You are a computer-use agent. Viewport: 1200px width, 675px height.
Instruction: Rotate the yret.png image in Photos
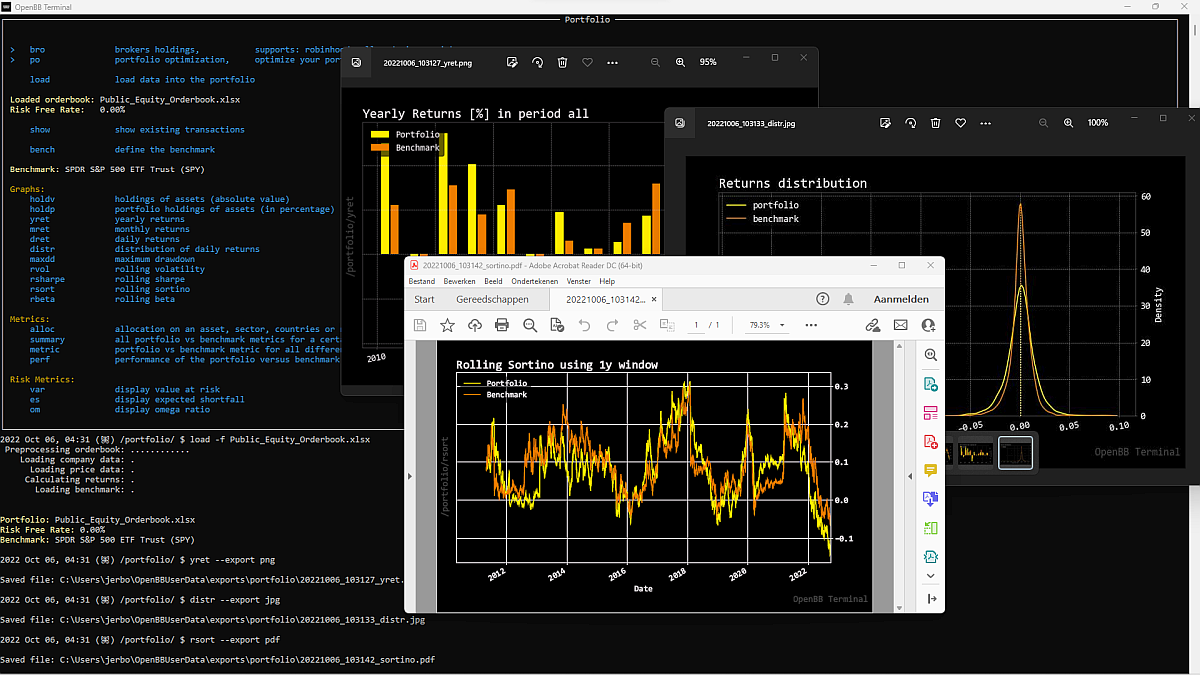click(x=537, y=62)
